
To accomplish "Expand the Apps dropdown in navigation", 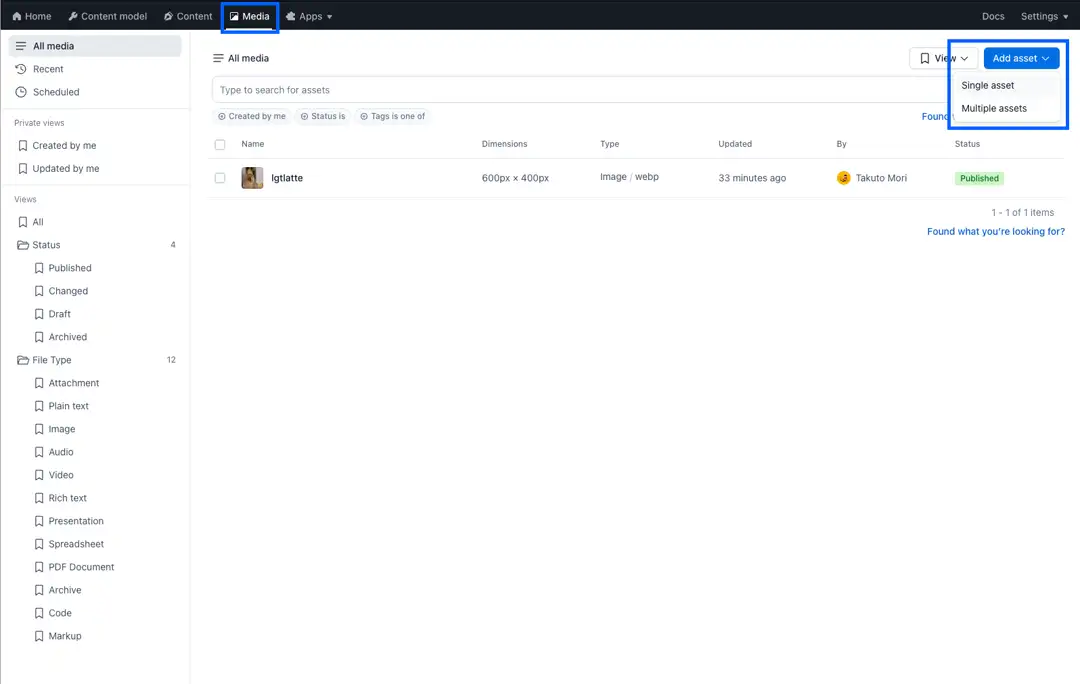I will 309,16.
